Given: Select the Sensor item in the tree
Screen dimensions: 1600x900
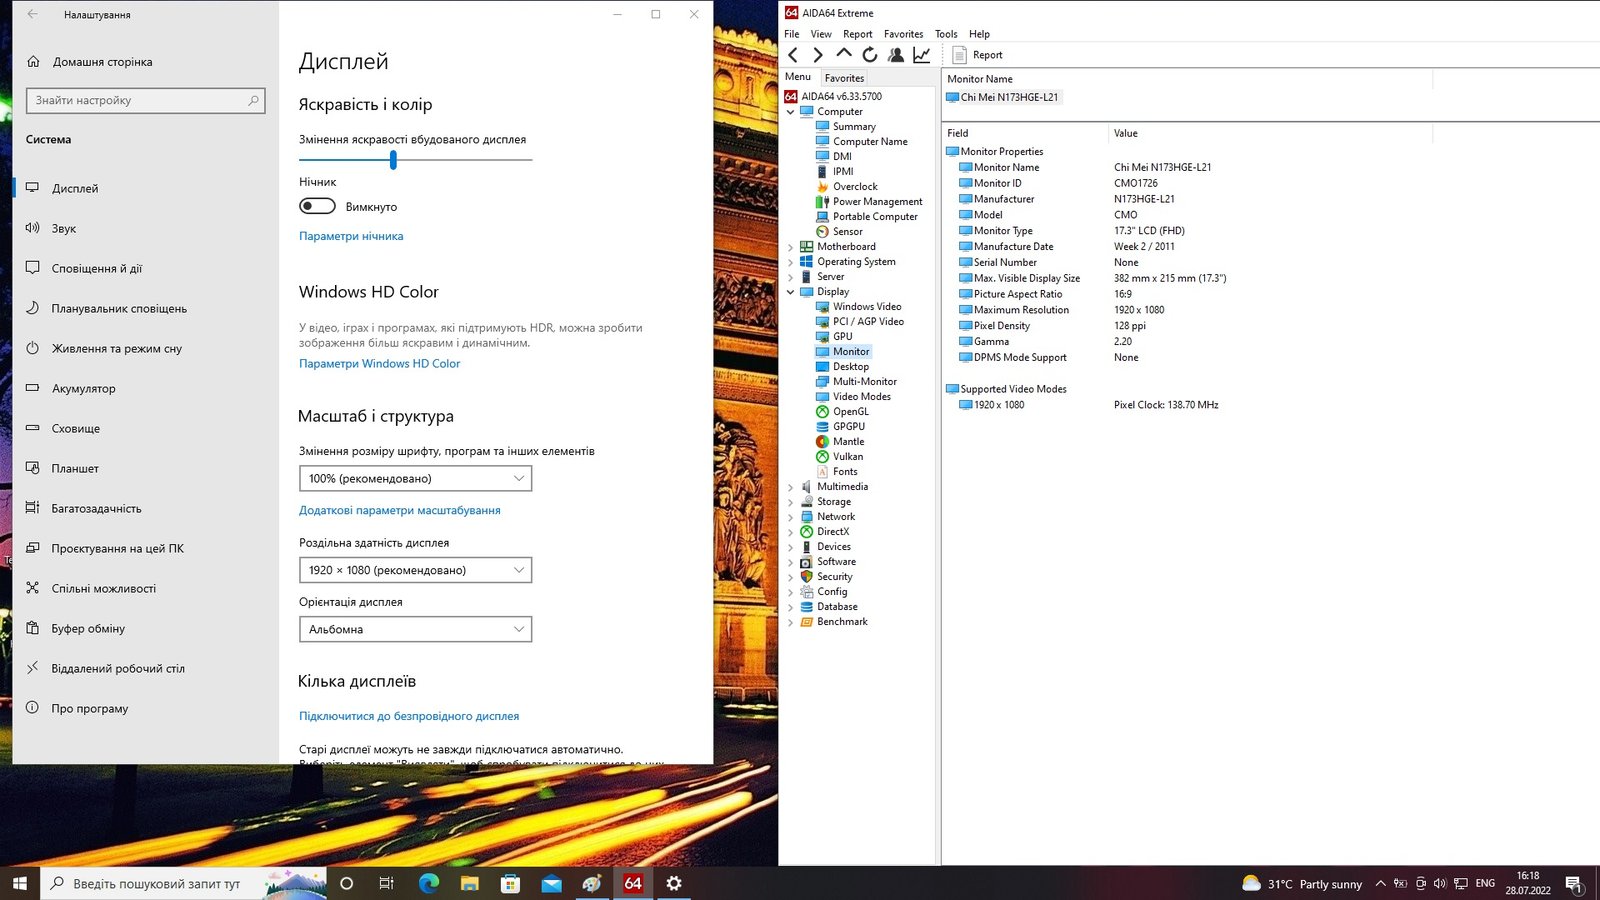Looking at the screenshot, I should coord(847,232).
